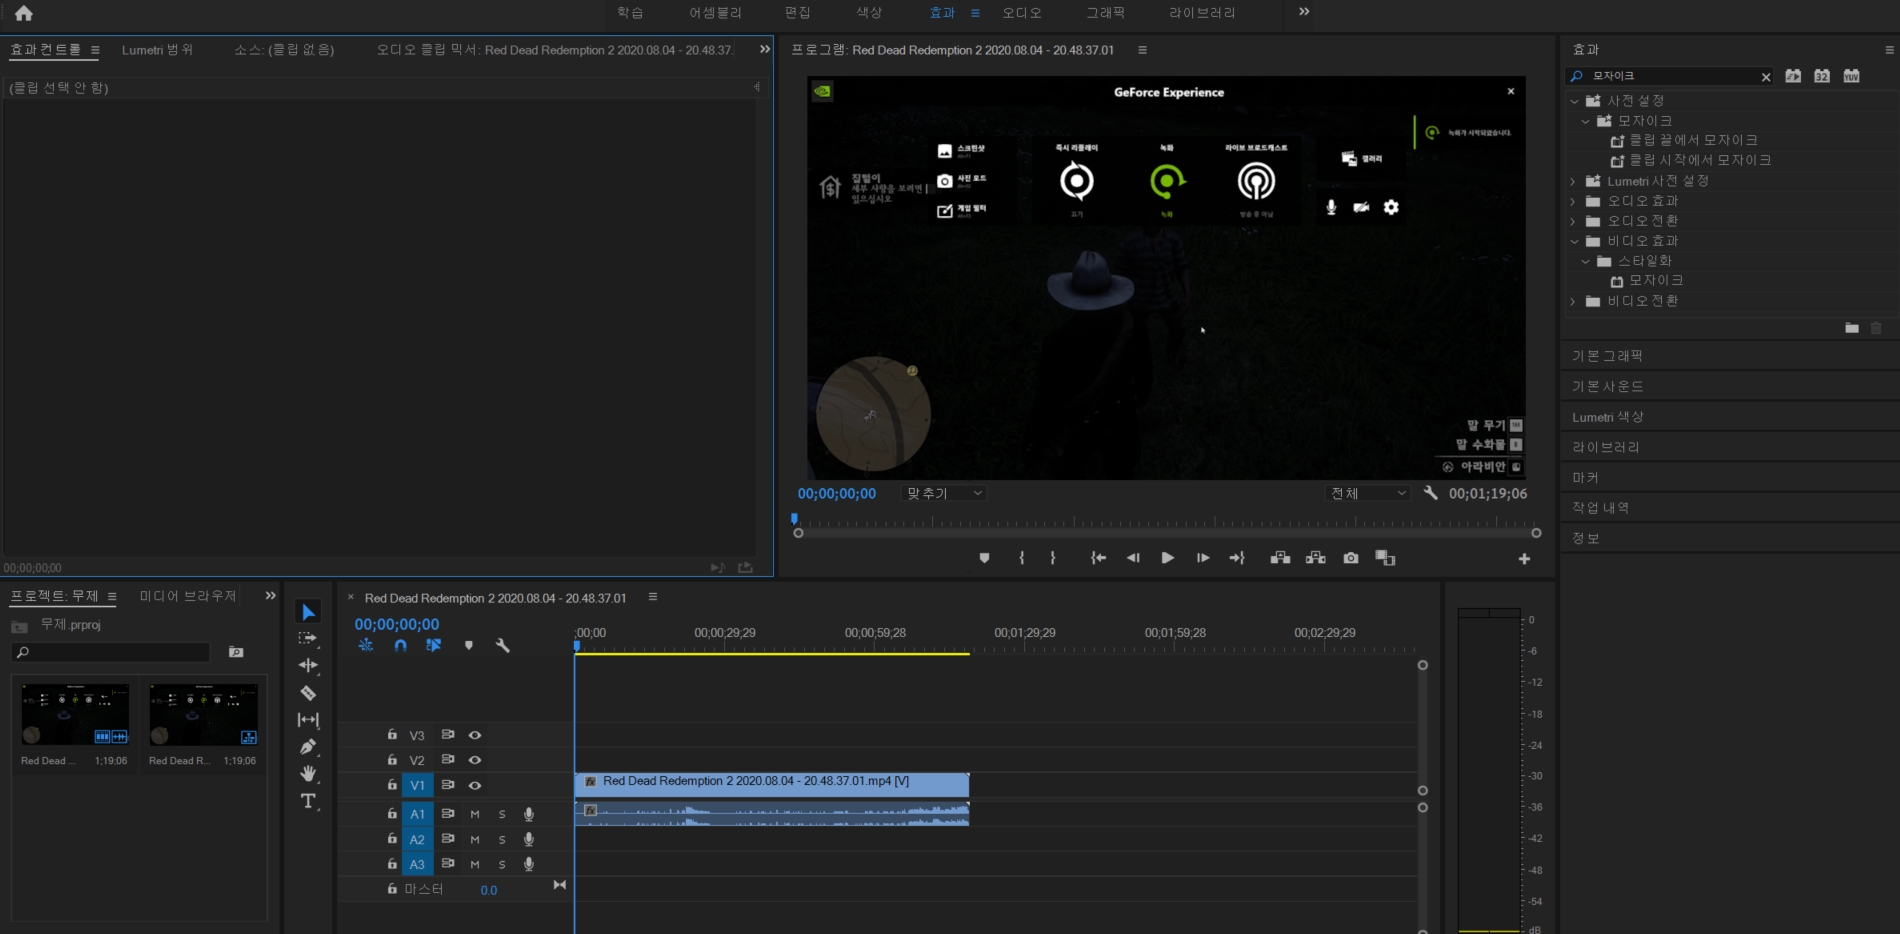This screenshot has height=934, width=1900.
Task: Open the button editor plus icon
Action: (x=1524, y=559)
